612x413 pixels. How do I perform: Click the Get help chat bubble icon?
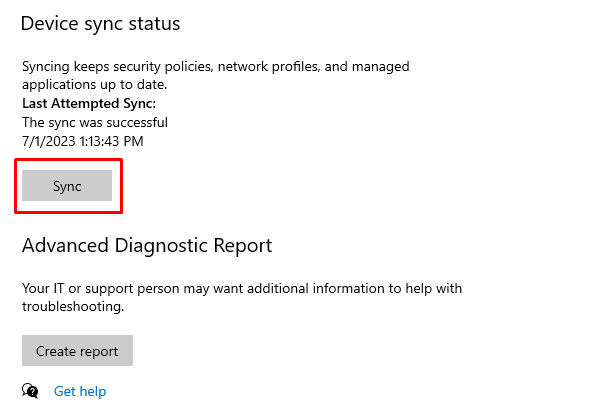[x=30, y=391]
